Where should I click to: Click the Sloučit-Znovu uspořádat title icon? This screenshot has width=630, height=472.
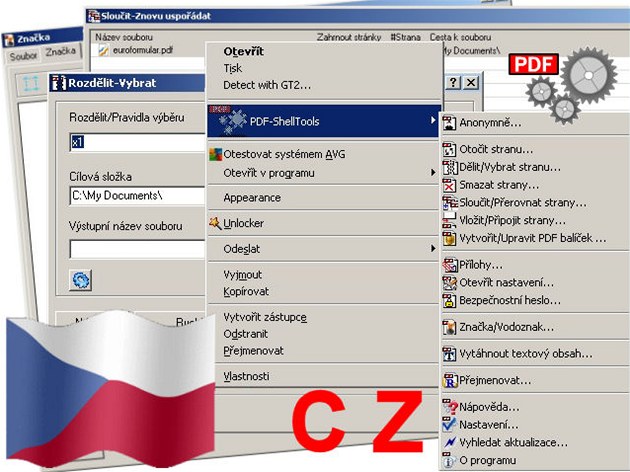pyautogui.click(x=94, y=16)
